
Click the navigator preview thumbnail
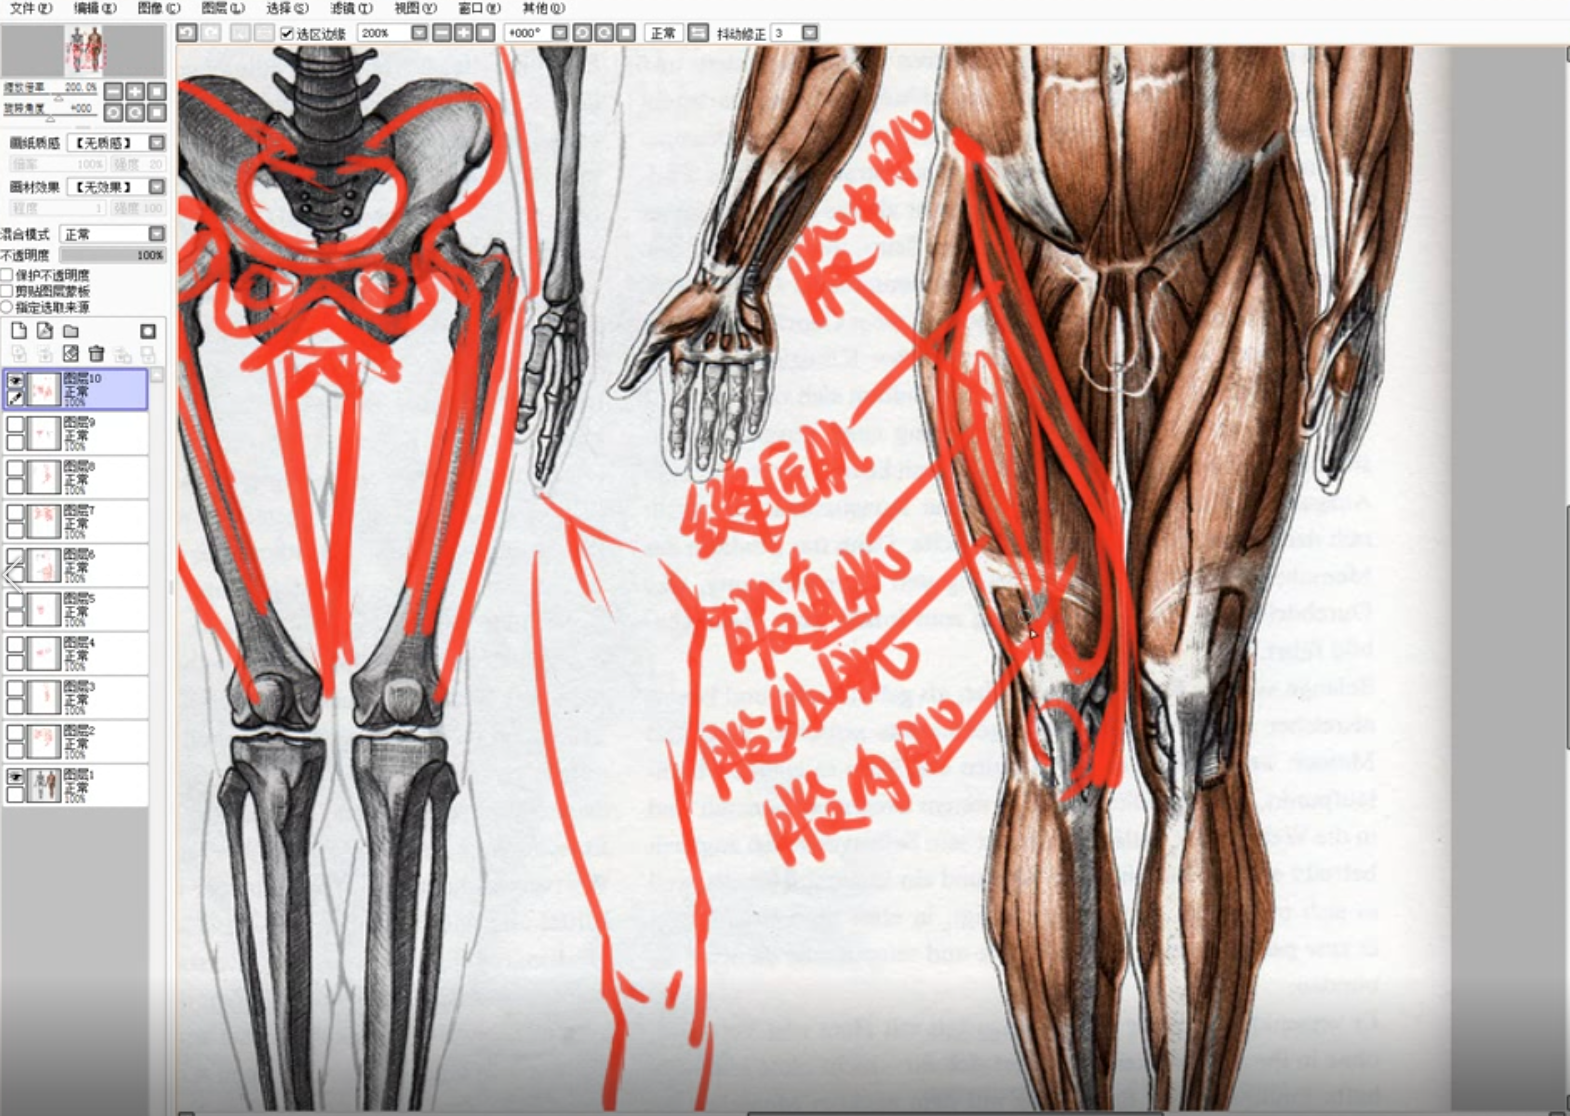point(84,50)
